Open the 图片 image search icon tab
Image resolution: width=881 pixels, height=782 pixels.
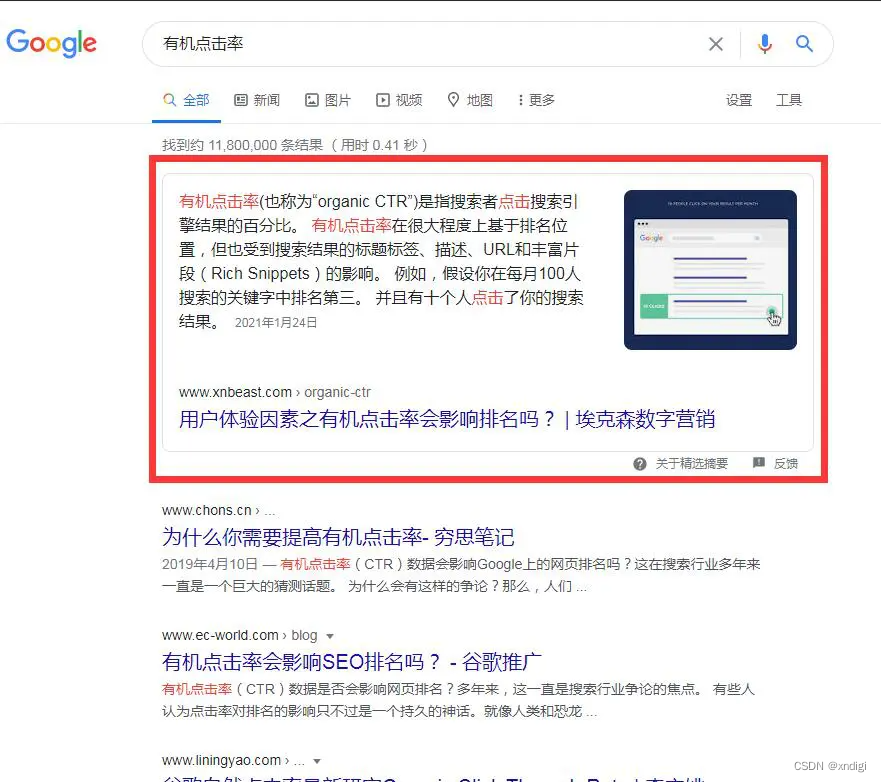tap(312, 99)
